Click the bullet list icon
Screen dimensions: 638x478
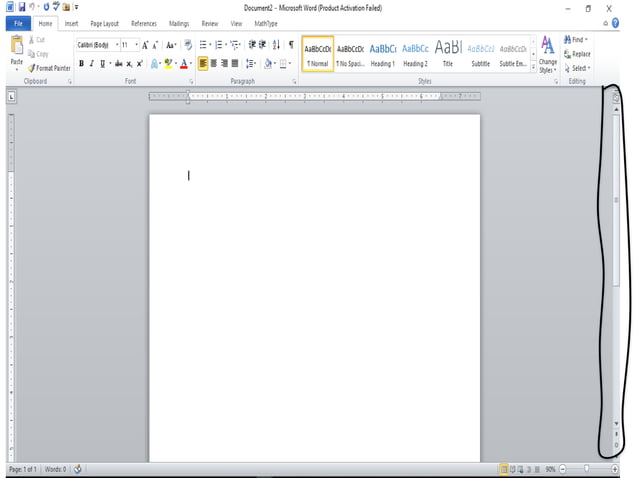point(203,45)
